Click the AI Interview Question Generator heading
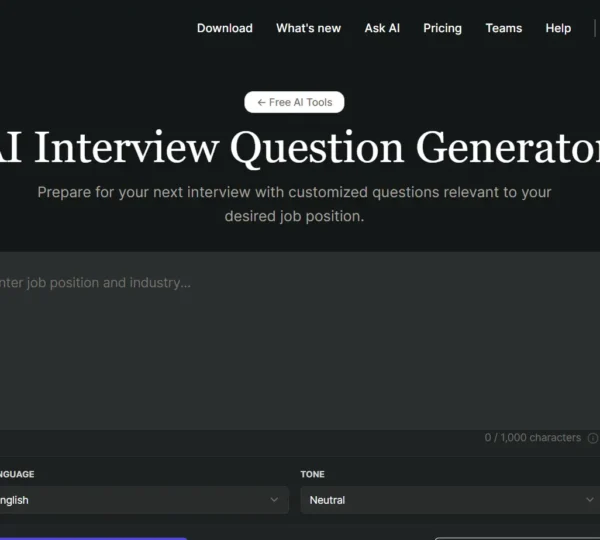The width and height of the screenshot is (600, 540). click(x=300, y=148)
